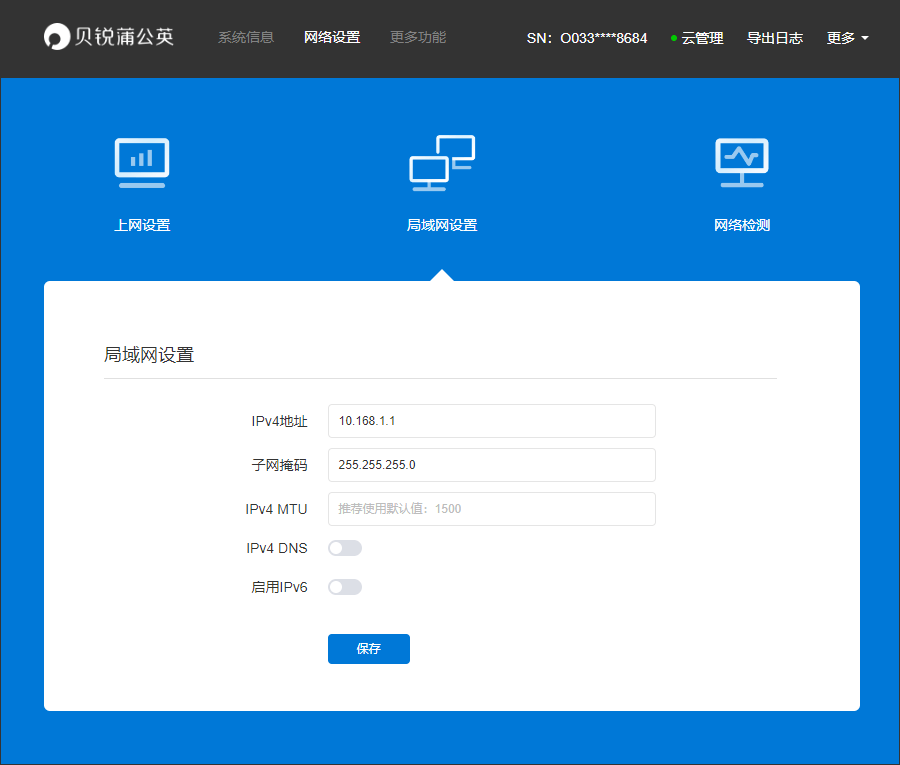900x765 pixels.
Task: Select the 上网设置 text label
Action: tap(142, 224)
